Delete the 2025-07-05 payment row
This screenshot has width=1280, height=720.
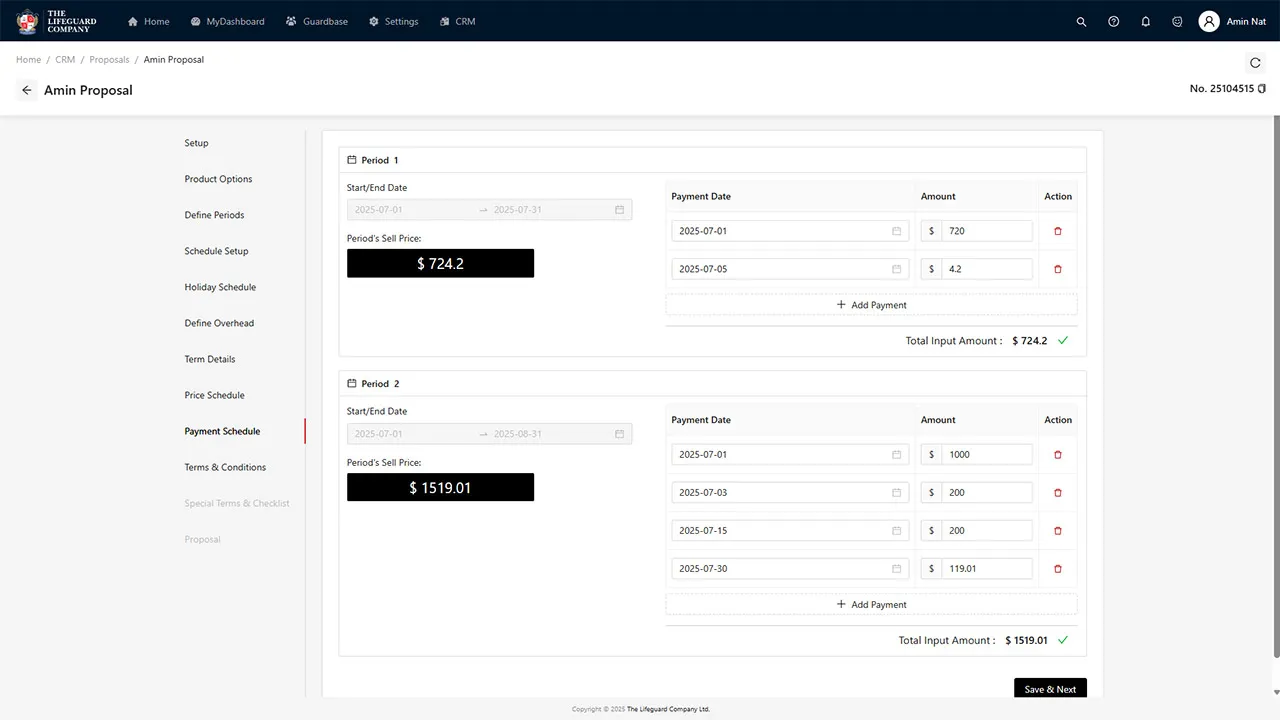click(1058, 269)
